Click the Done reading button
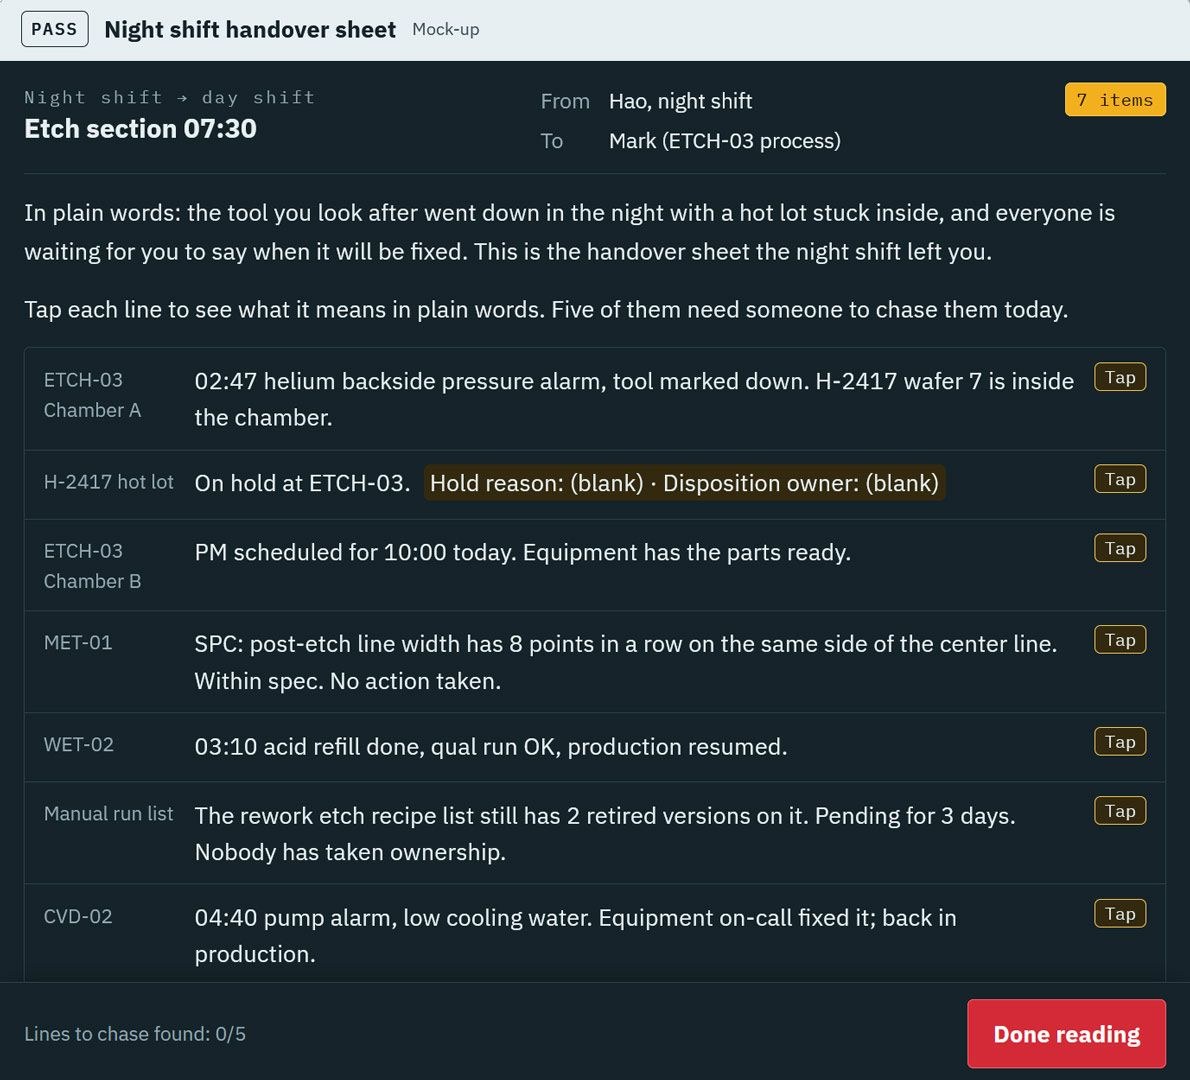 click(1066, 1034)
